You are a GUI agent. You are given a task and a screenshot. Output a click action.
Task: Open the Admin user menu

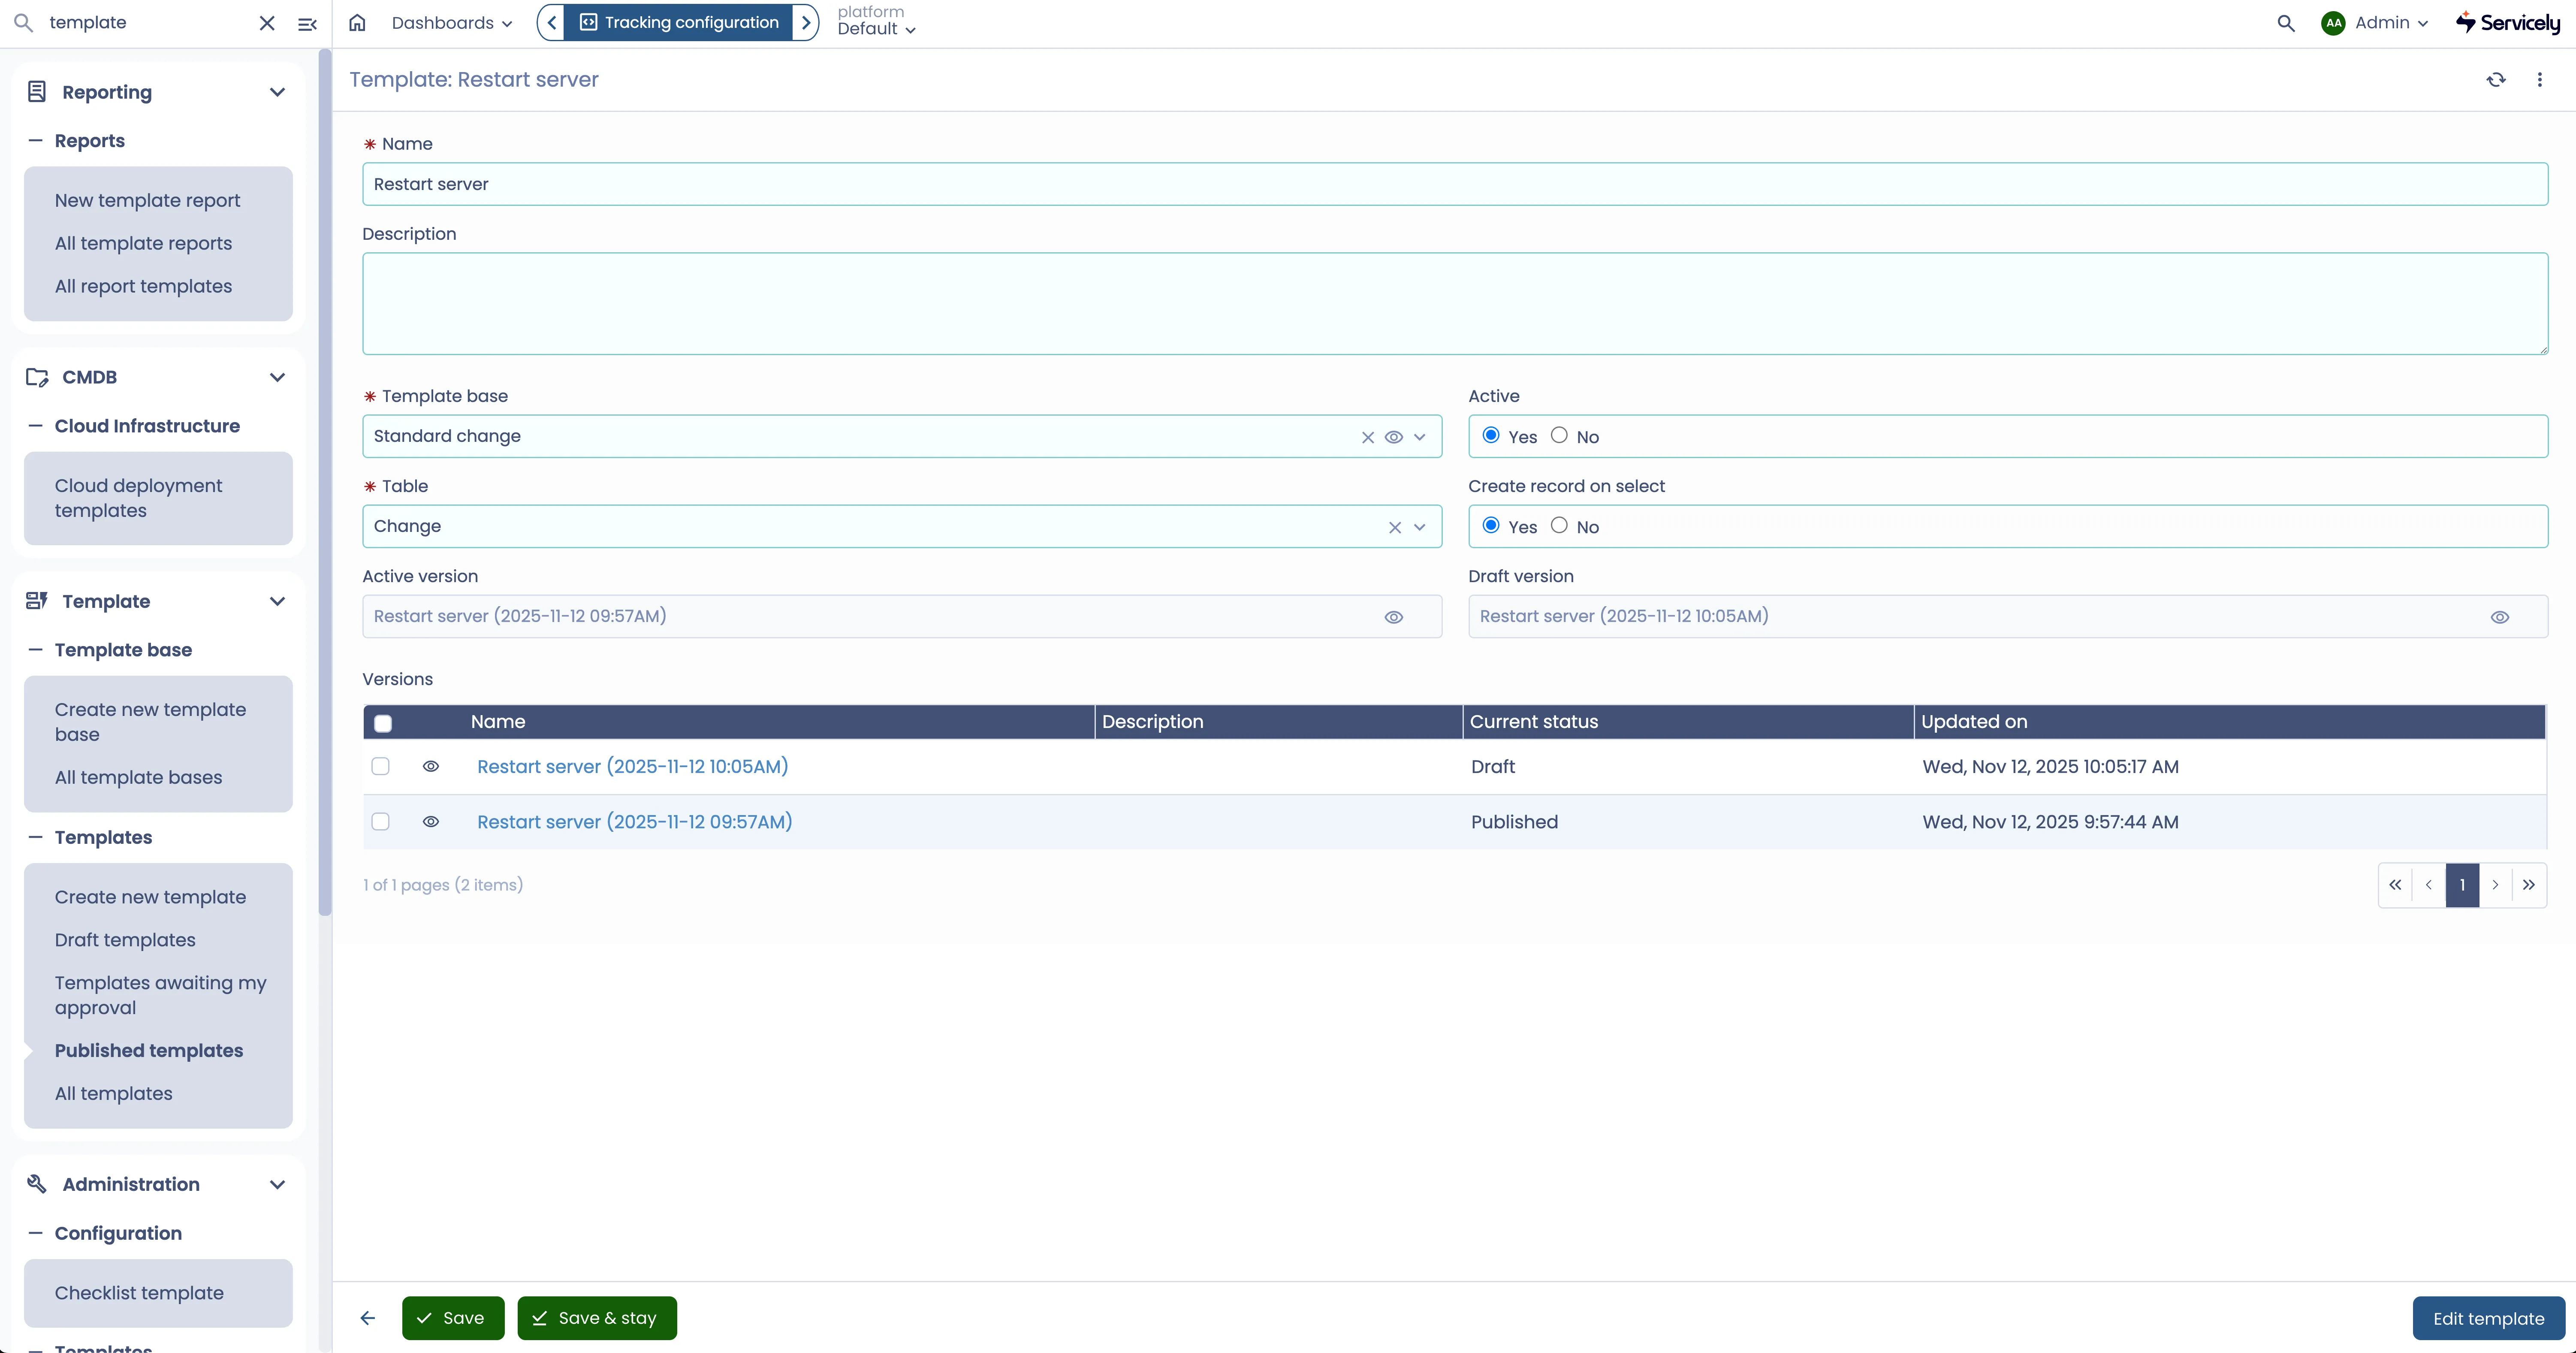[2374, 23]
